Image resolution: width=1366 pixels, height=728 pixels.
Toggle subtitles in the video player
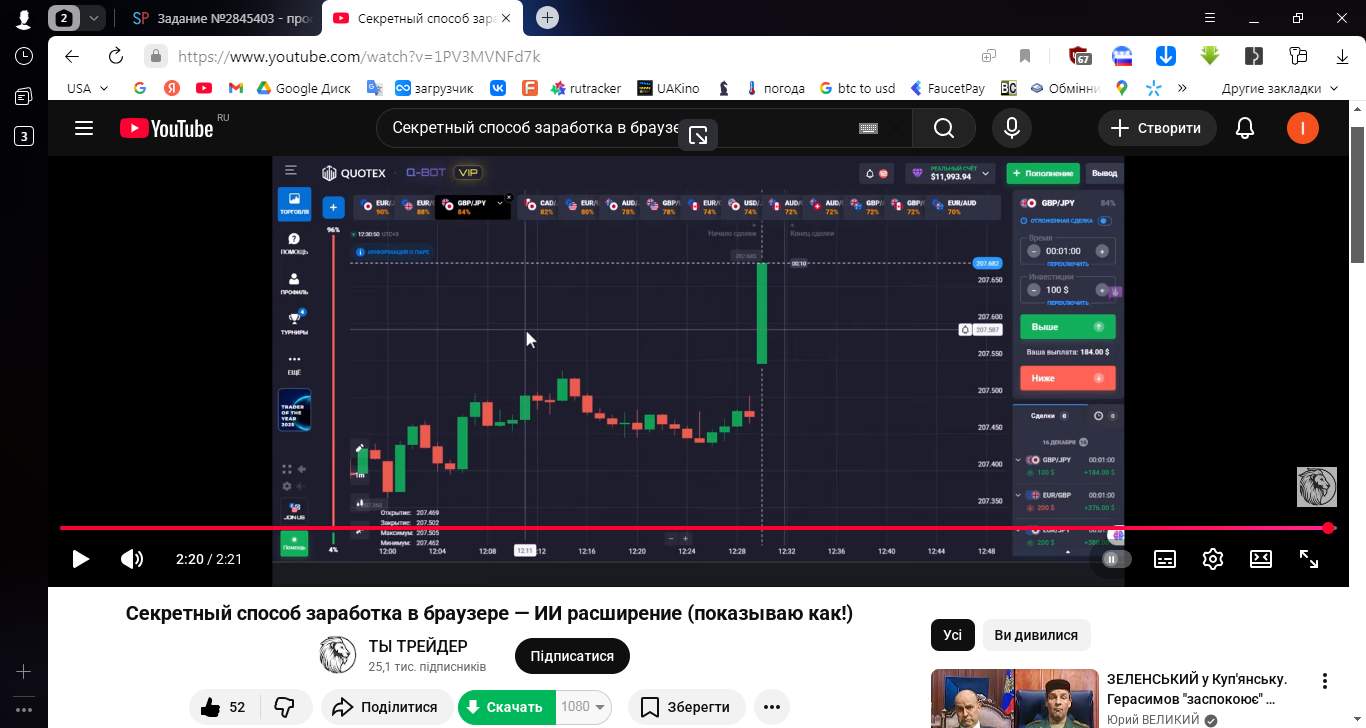[1165, 559]
